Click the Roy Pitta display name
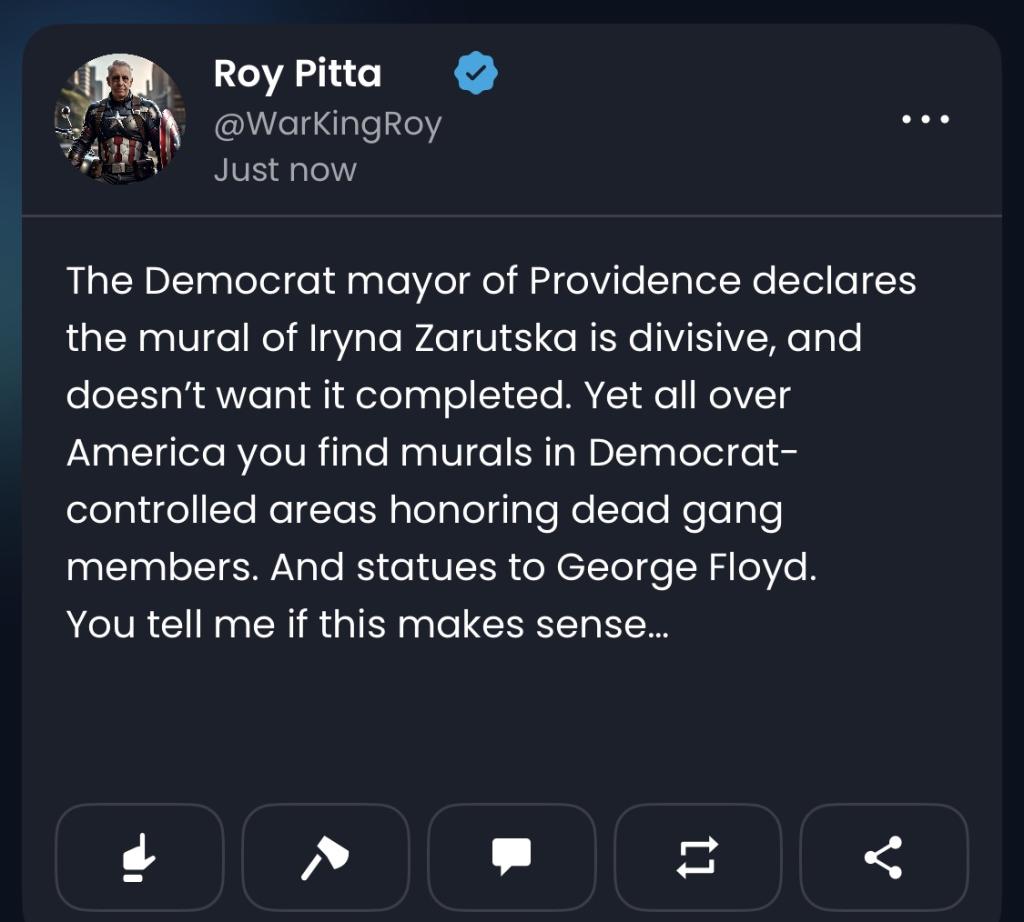 tap(297, 74)
